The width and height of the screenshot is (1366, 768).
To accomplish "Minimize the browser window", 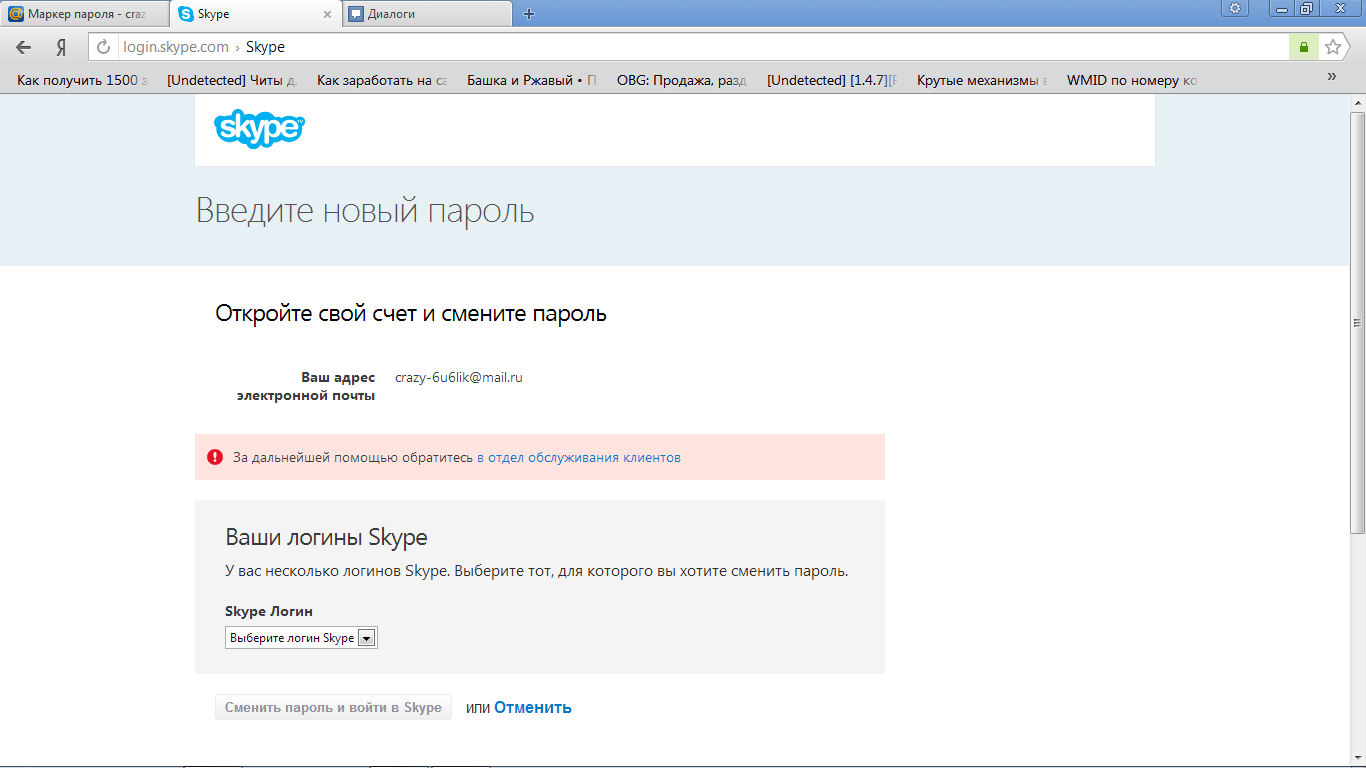I will coord(1284,9).
